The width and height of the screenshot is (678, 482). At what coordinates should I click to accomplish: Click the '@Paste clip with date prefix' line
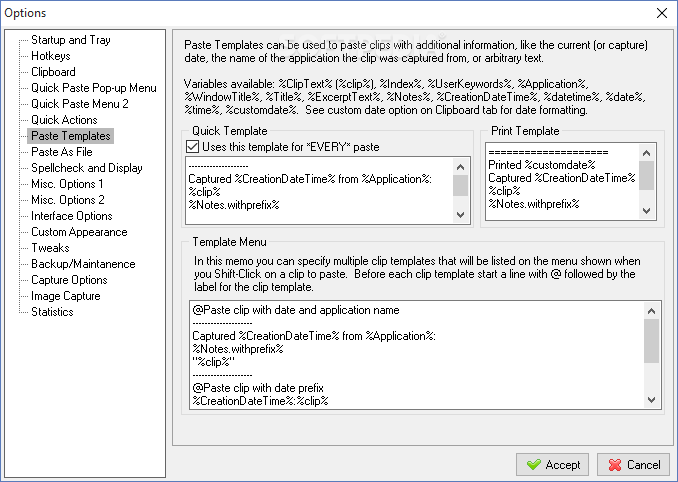(258, 388)
